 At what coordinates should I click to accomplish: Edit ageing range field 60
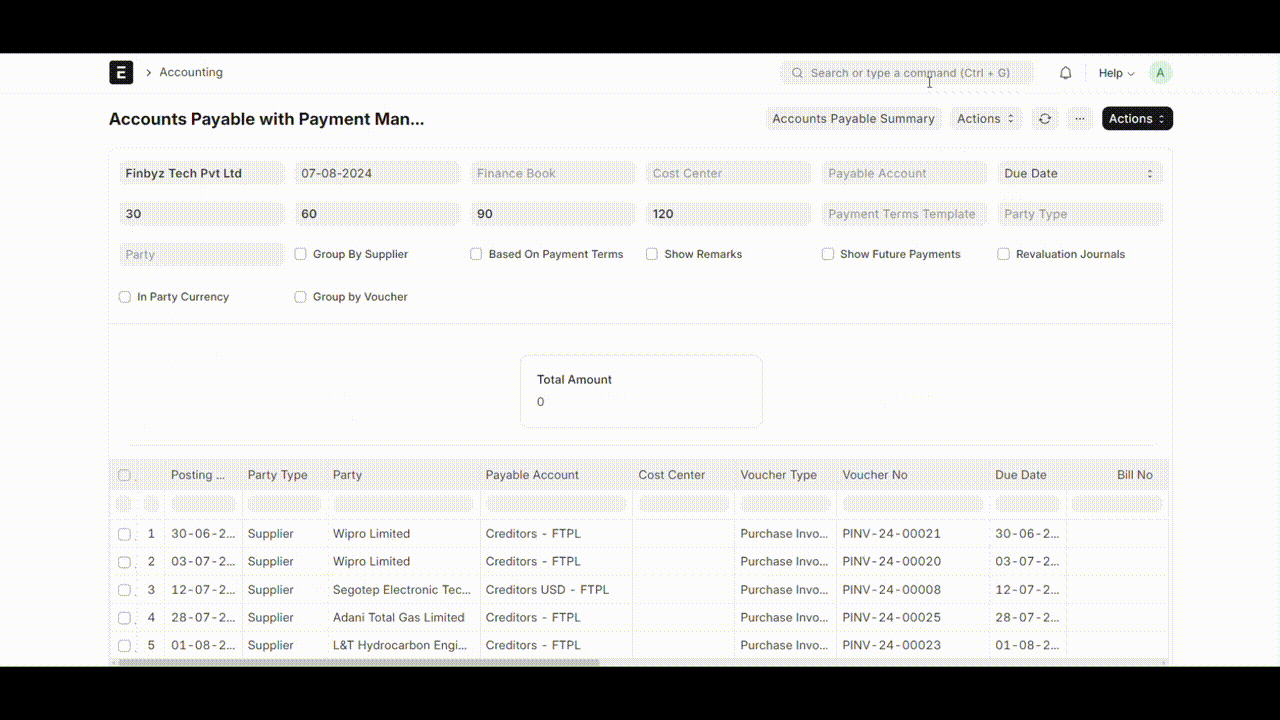pyautogui.click(x=377, y=214)
